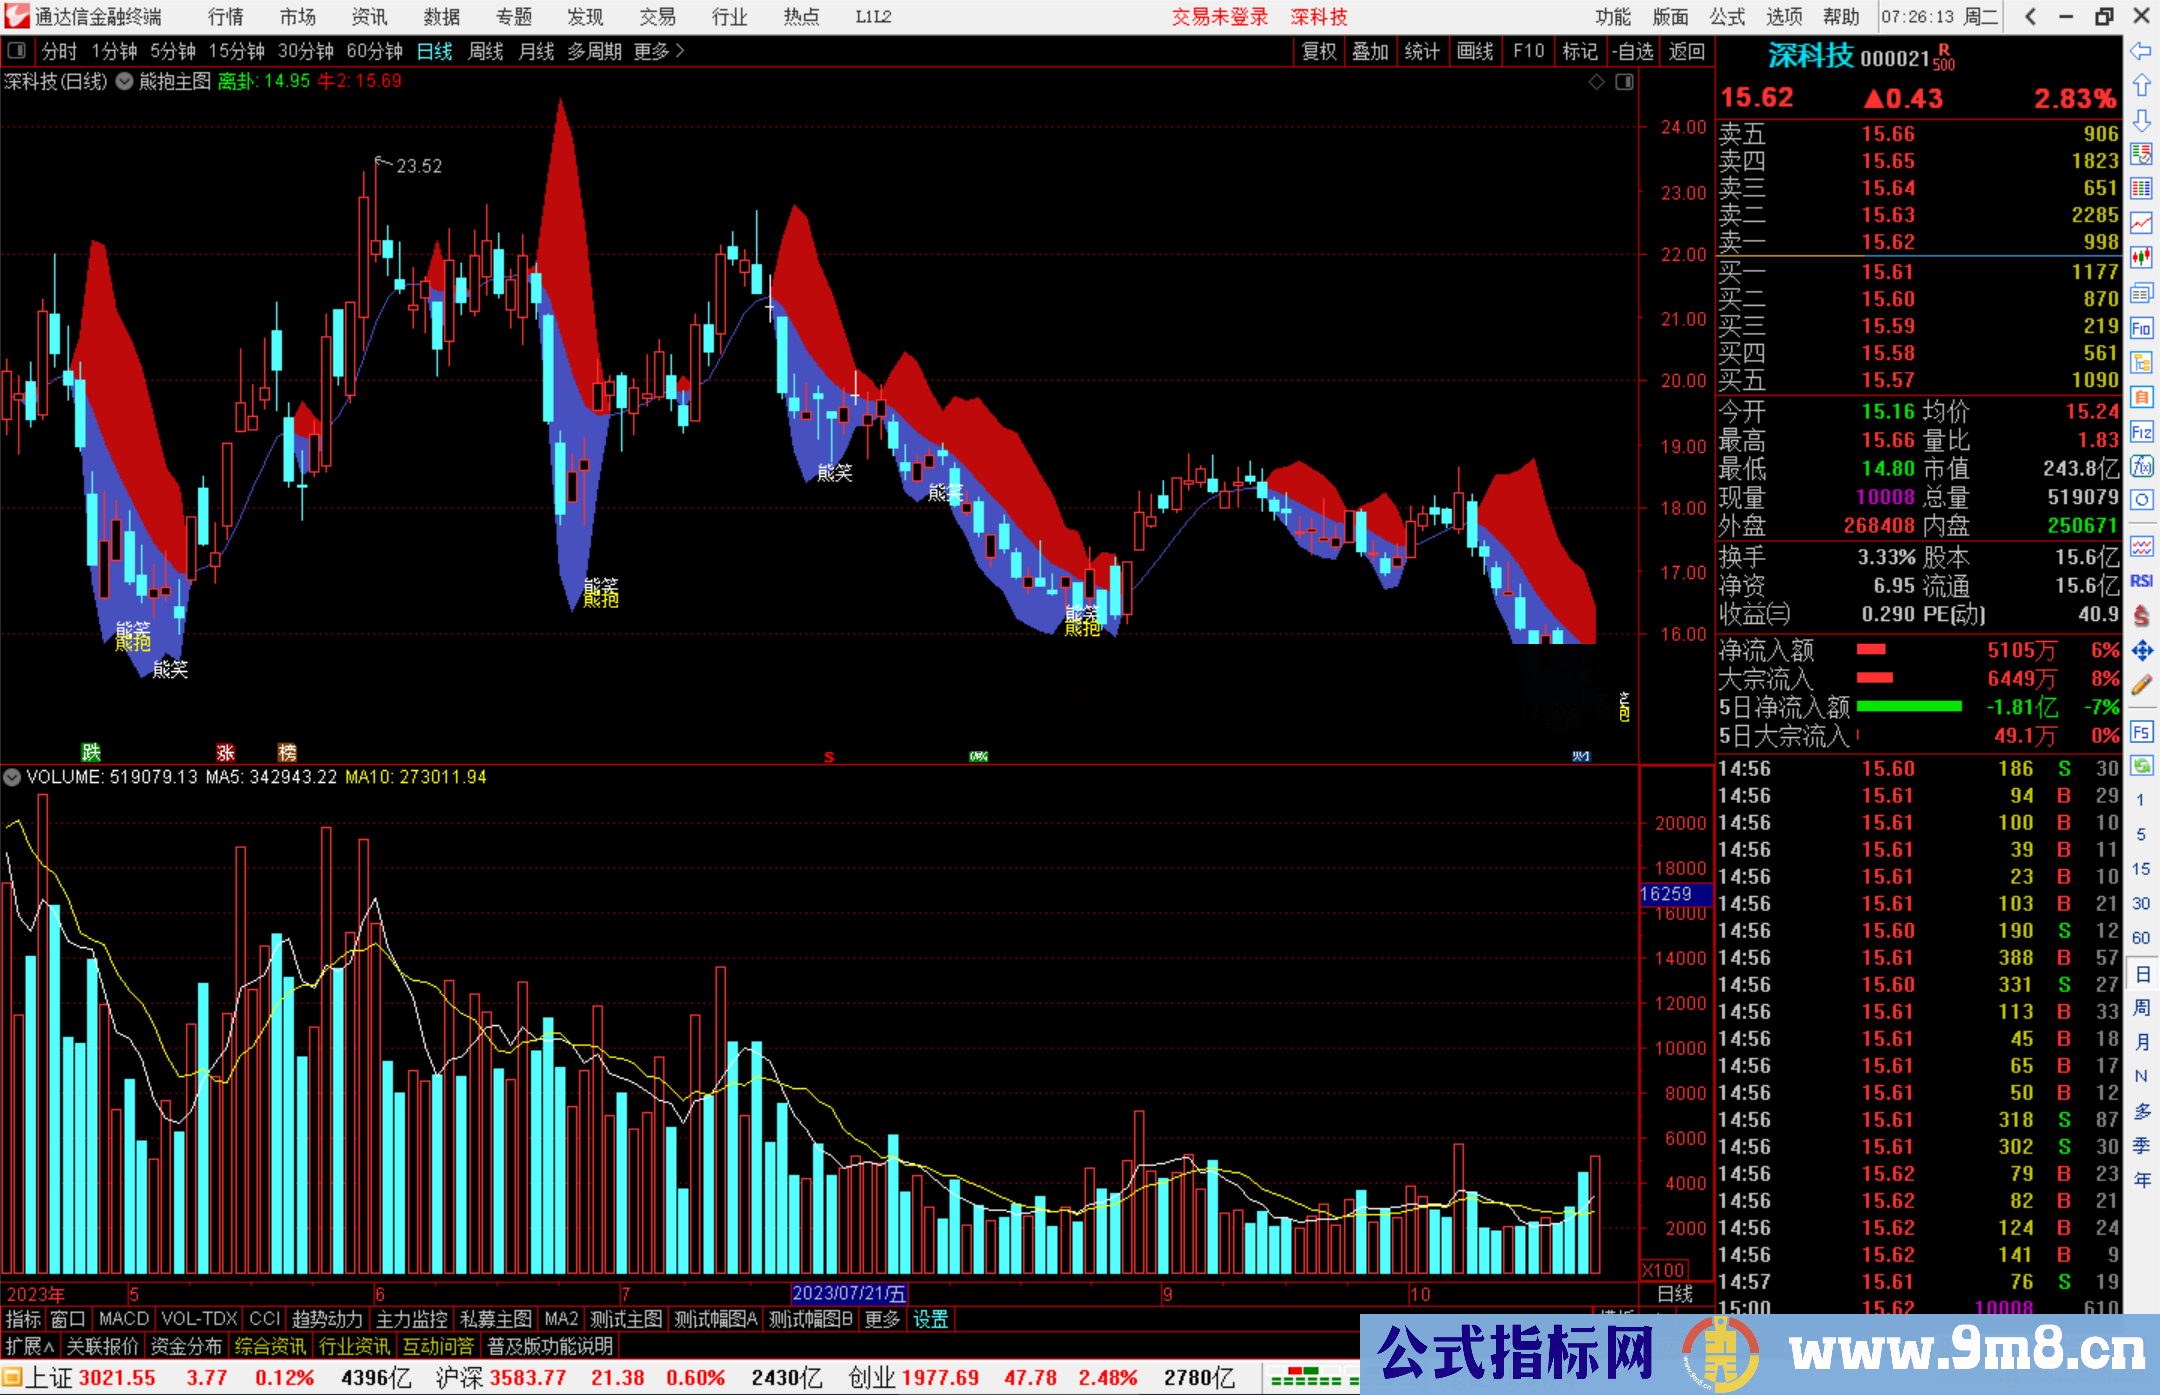This screenshot has height=1395, width=2160.
Task: Open the trend line chart icon in sidebar
Action: click(x=2141, y=223)
